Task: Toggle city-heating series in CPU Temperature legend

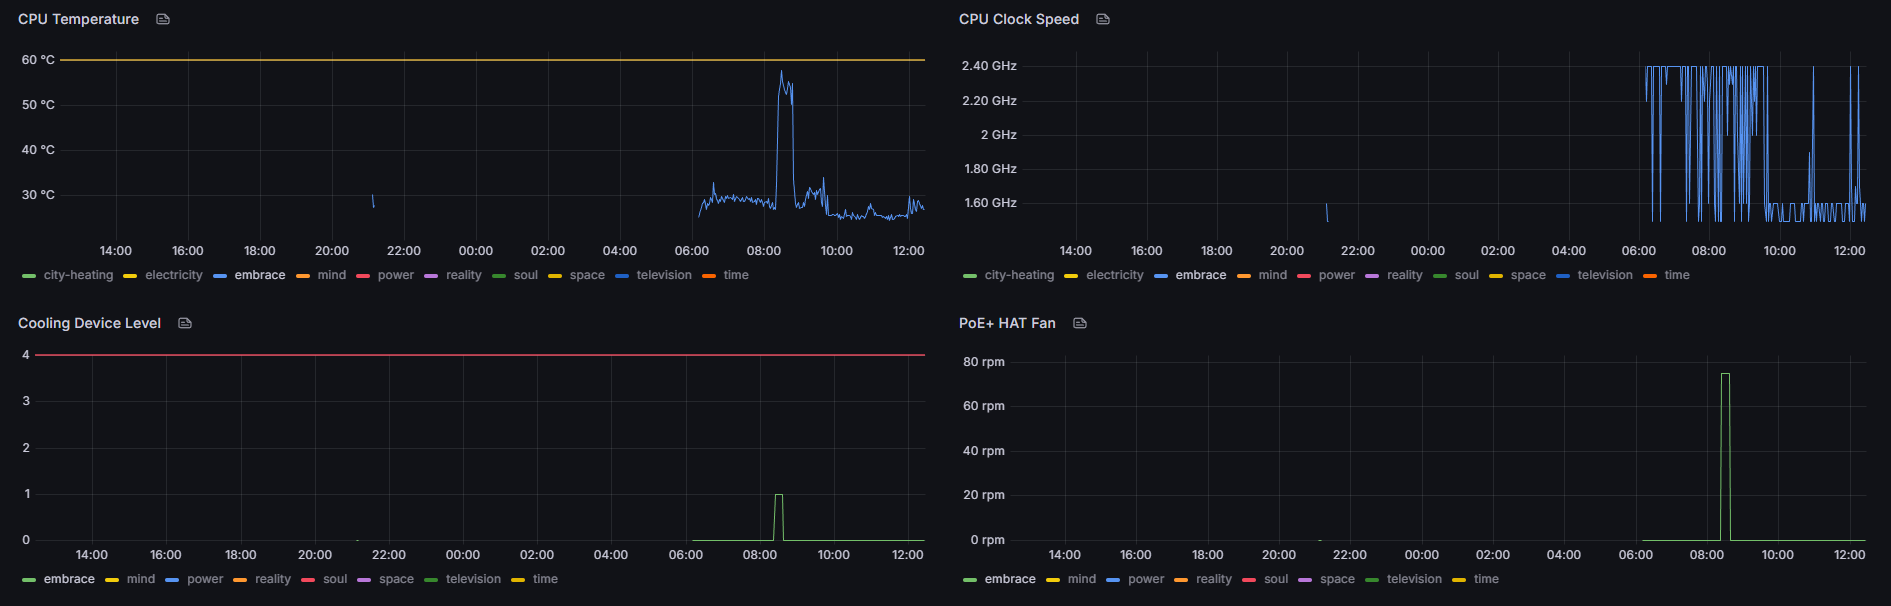Action: [78, 275]
